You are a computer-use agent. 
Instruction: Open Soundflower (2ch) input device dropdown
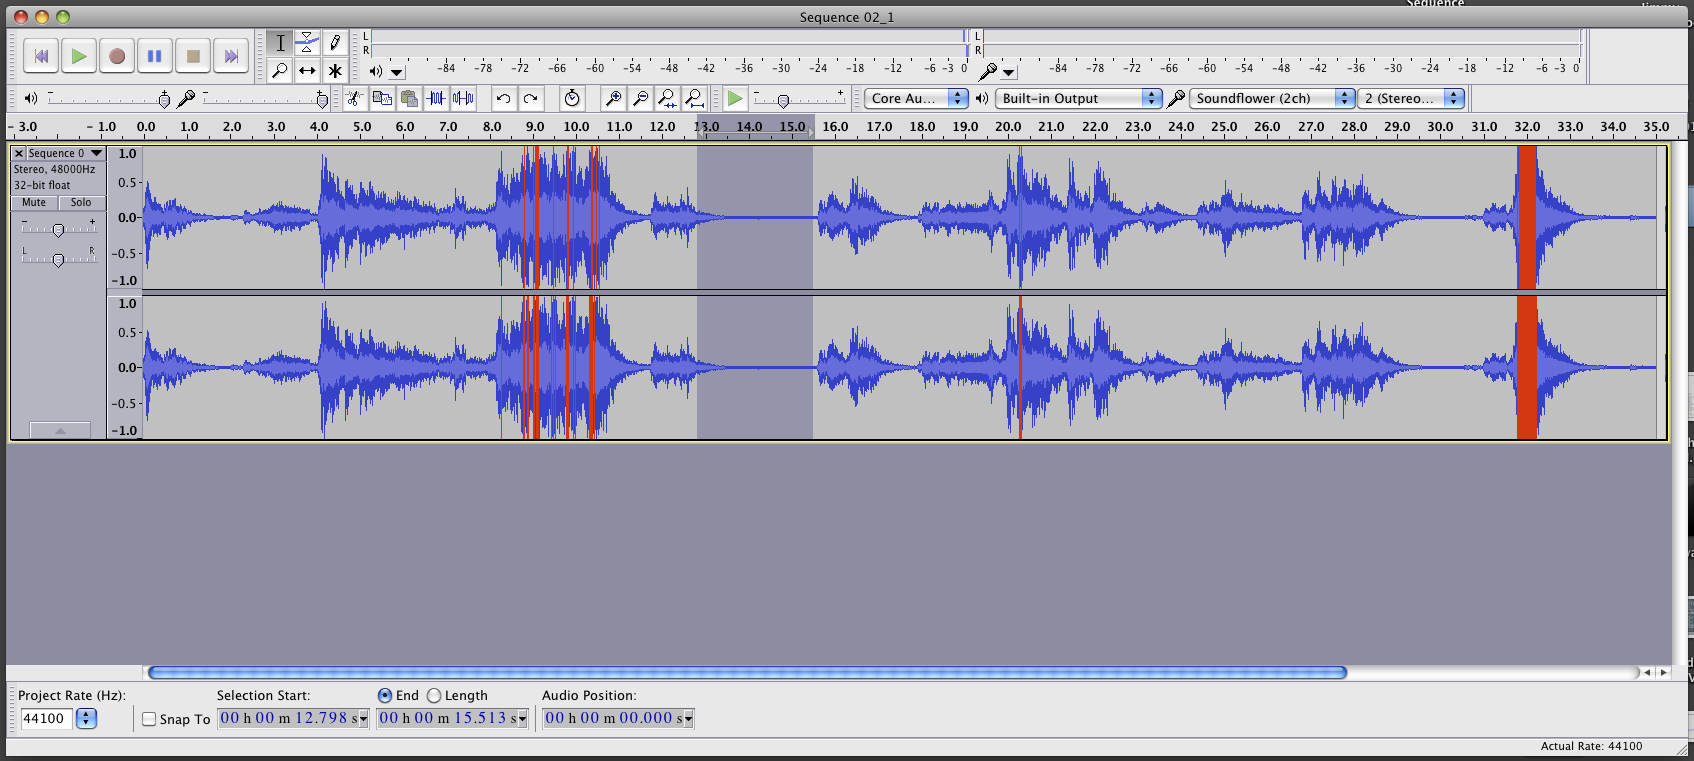click(1272, 98)
